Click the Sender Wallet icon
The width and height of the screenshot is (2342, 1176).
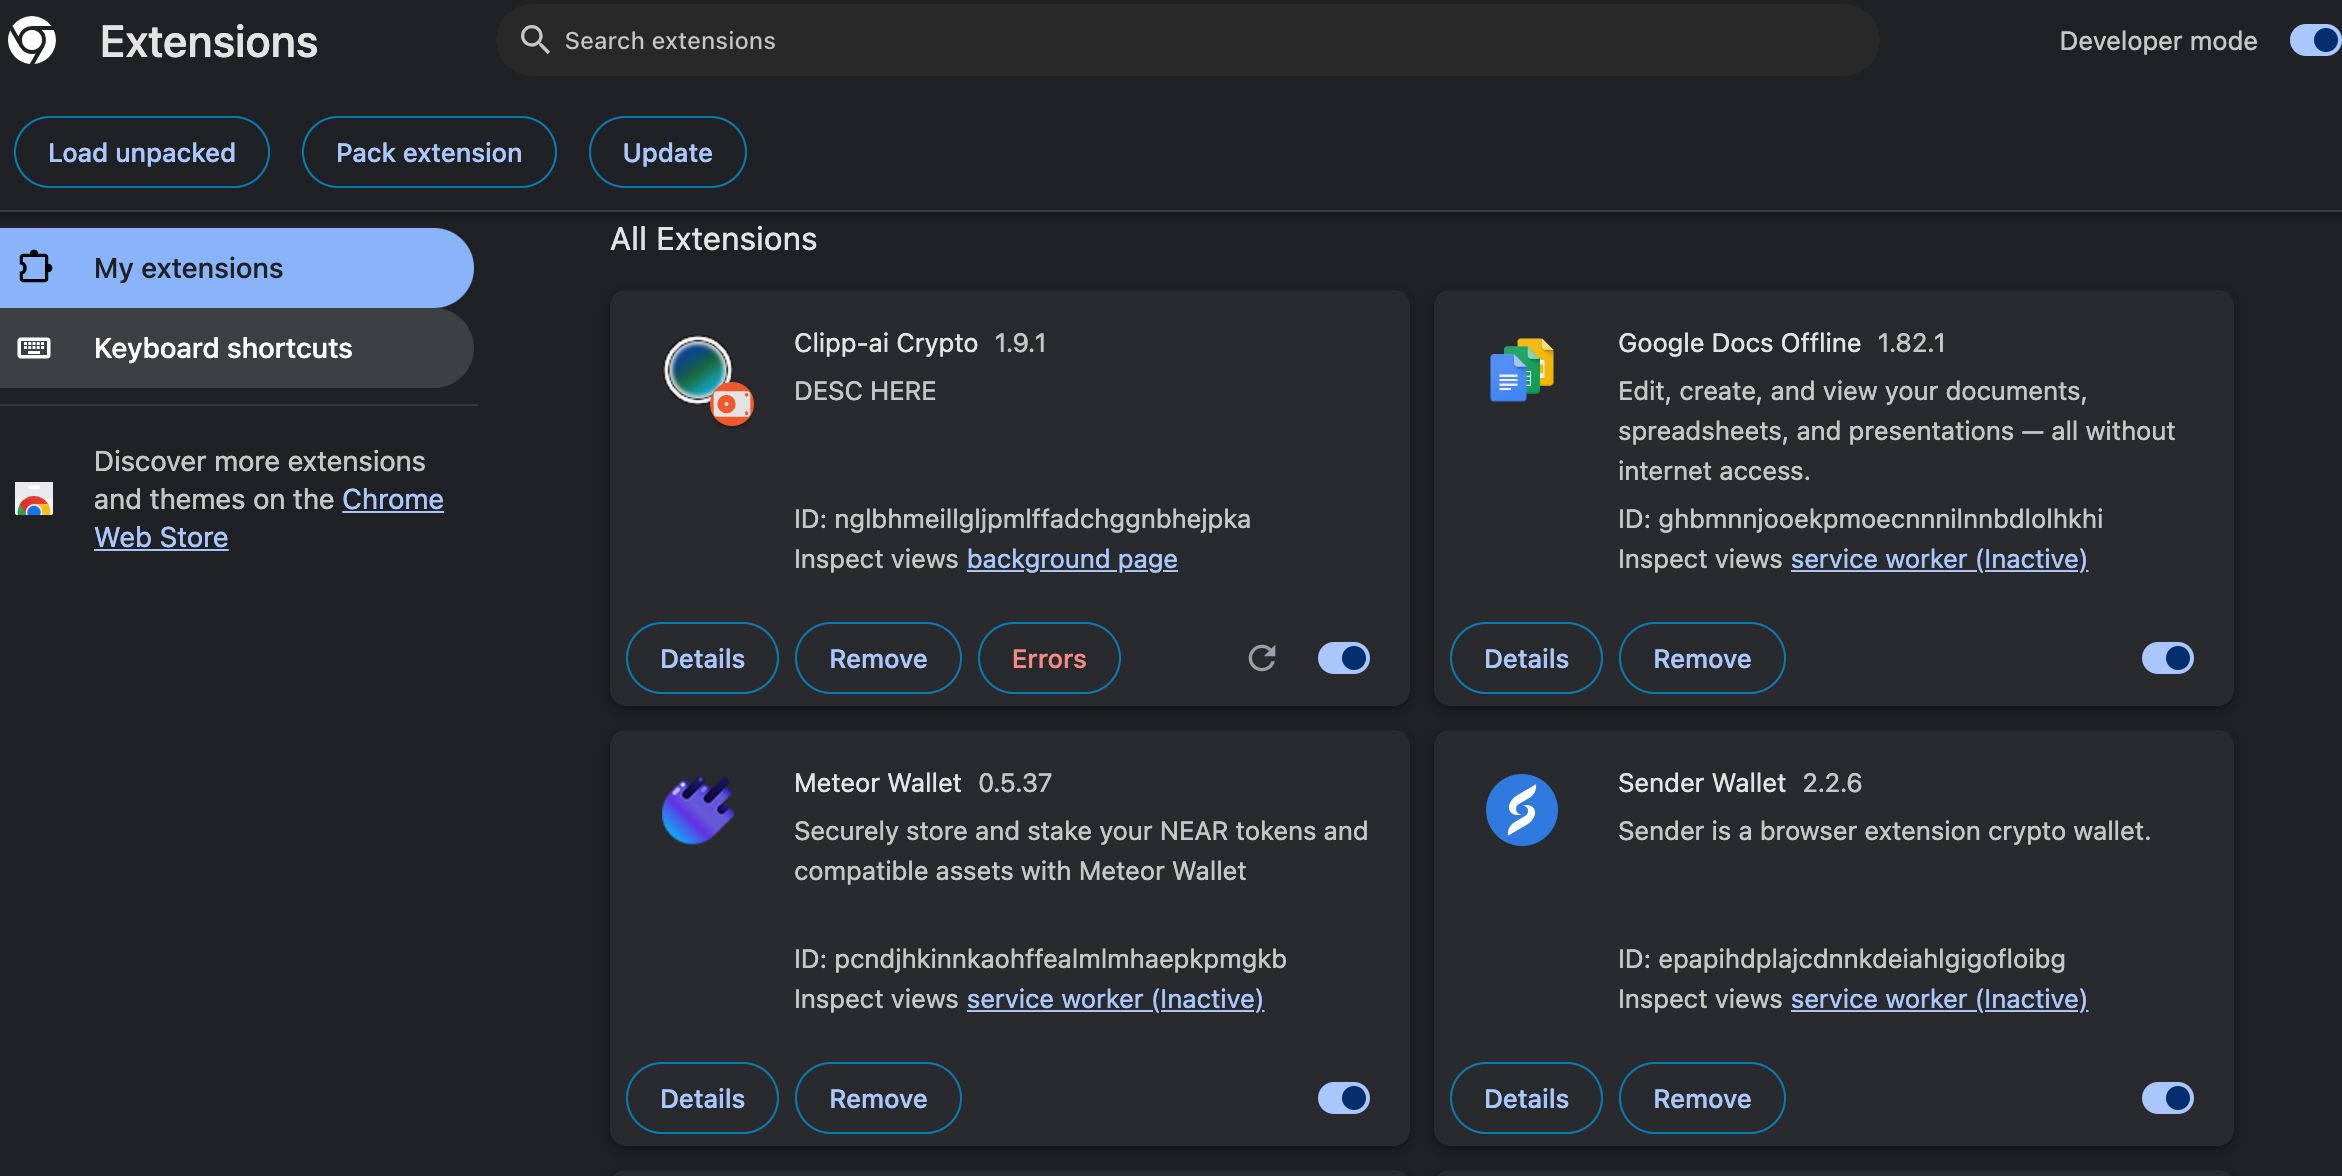pyautogui.click(x=1522, y=810)
